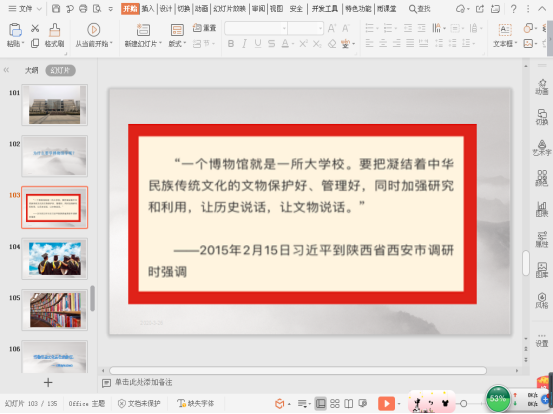
Task: Open the art text (艺术字) sidebar icon
Action: click(x=542, y=147)
